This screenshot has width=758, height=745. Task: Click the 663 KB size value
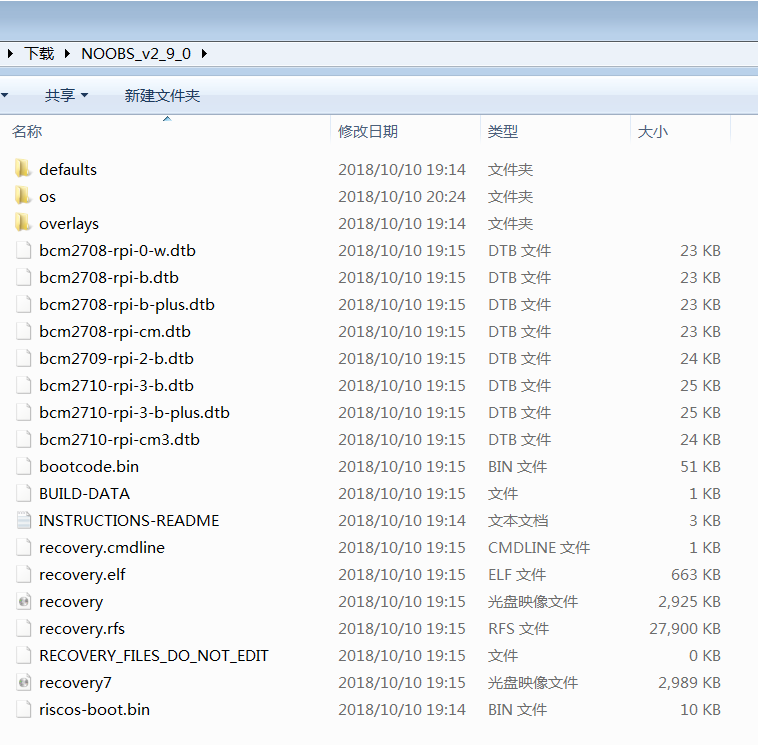(696, 575)
